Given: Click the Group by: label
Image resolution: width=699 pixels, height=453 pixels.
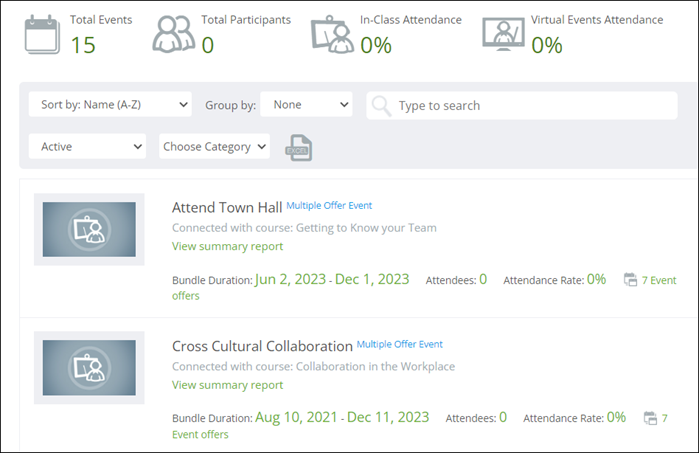Looking at the screenshot, I should pyautogui.click(x=230, y=105).
